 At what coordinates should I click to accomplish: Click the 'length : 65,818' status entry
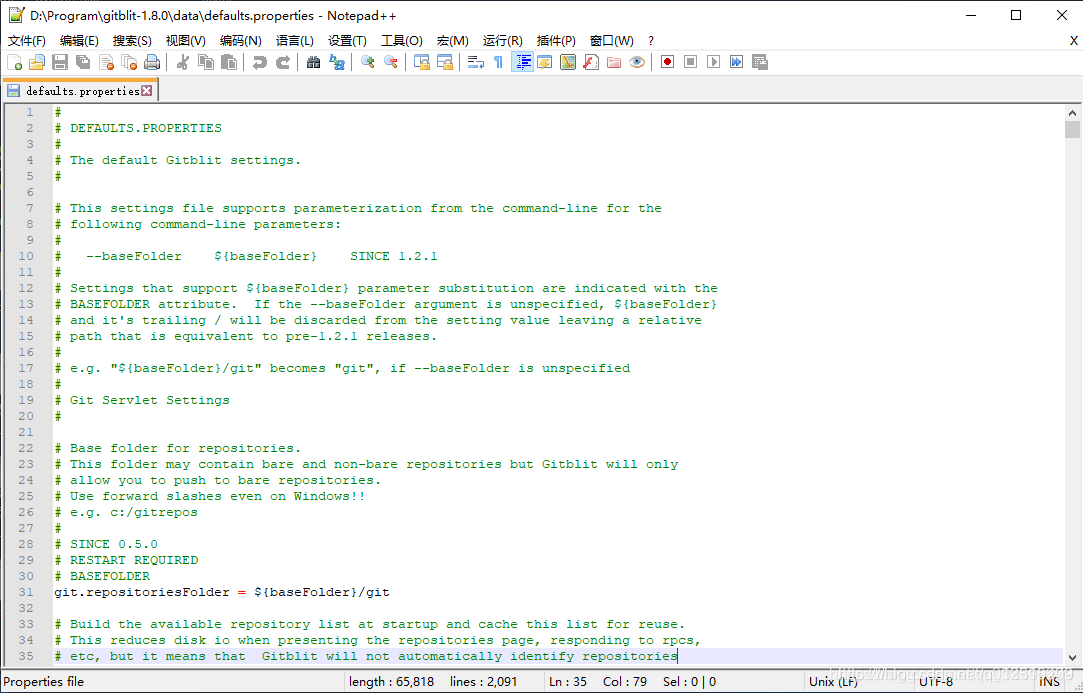coord(391,682)
